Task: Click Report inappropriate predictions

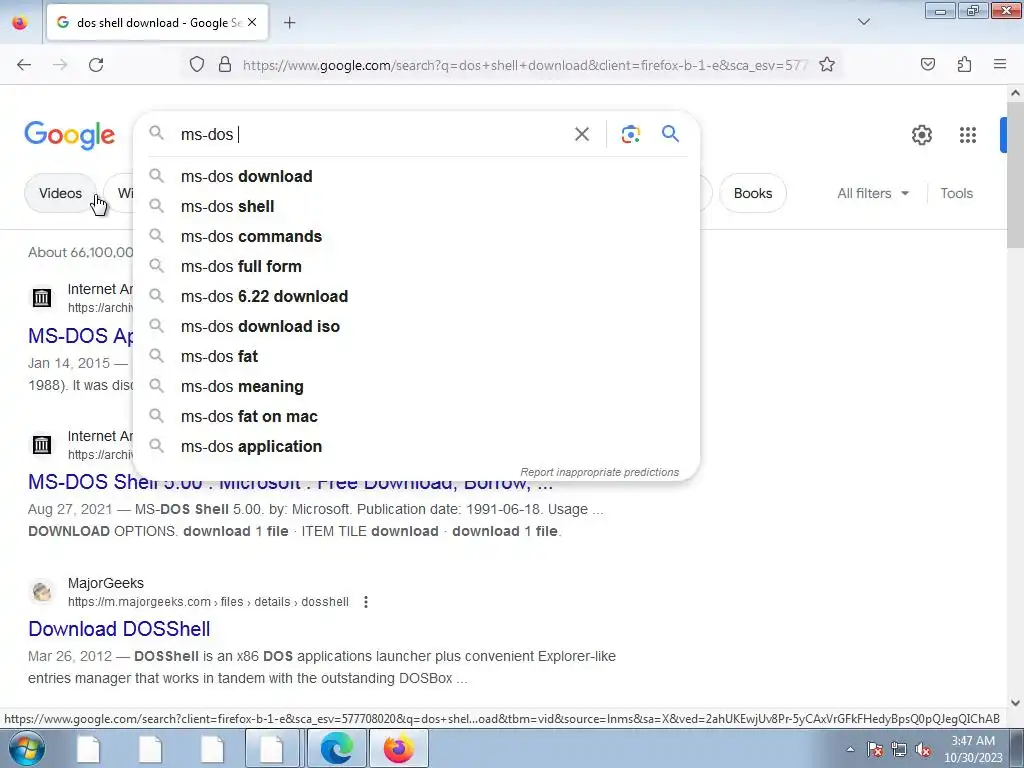Action: 600,472
